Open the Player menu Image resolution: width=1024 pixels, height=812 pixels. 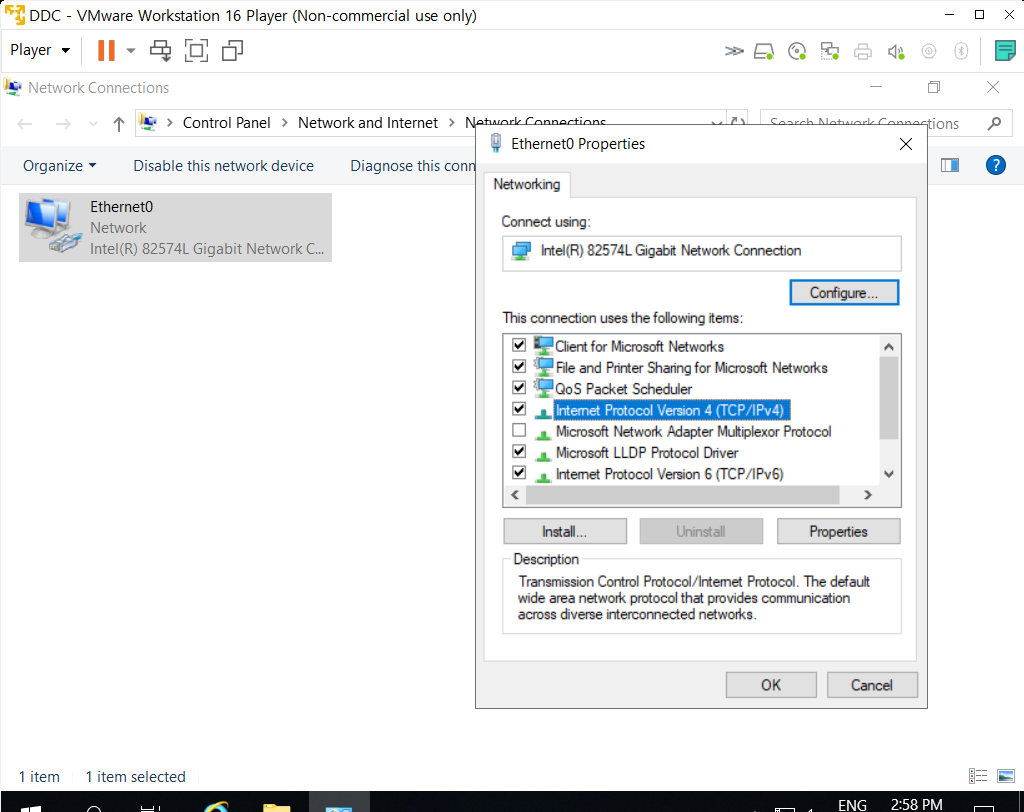pos(40,50)
